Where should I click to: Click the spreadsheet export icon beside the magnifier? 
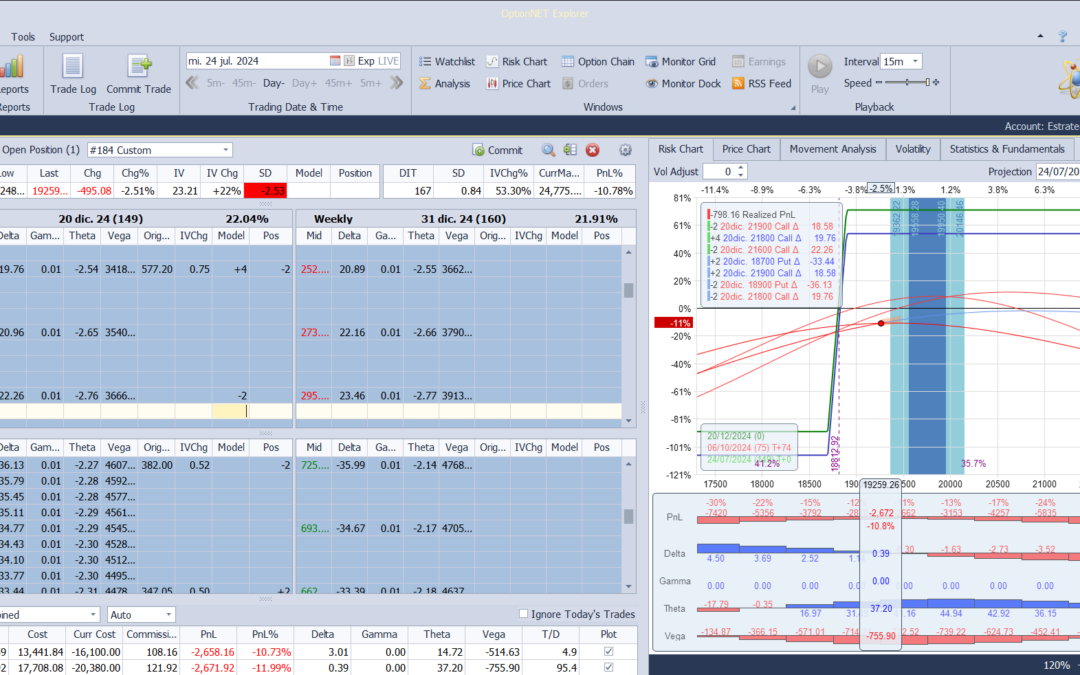(x=570, y=149)
